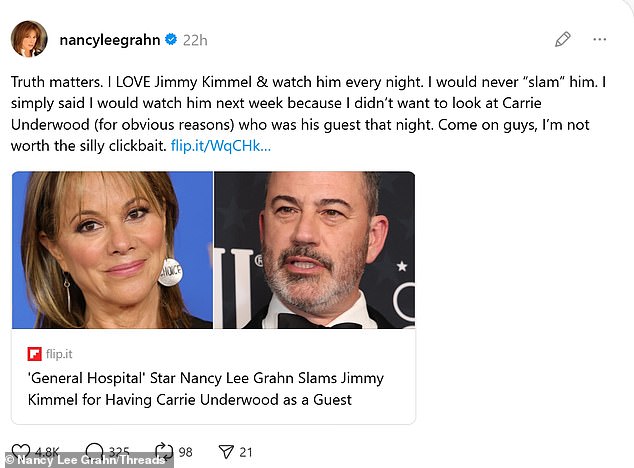Open replies via the comment bubble icon

(x=95, y=452)
